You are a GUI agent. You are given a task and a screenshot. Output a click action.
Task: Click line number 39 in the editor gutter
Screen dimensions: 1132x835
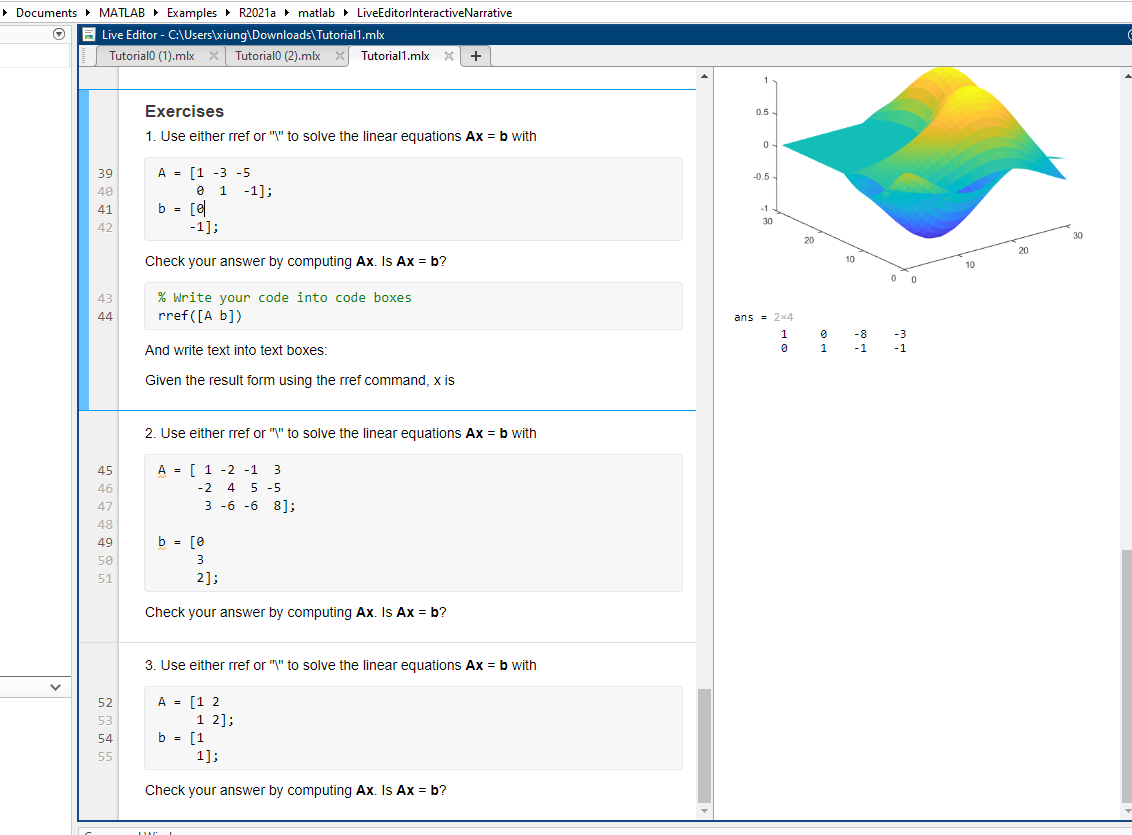(x=104, y=174)
